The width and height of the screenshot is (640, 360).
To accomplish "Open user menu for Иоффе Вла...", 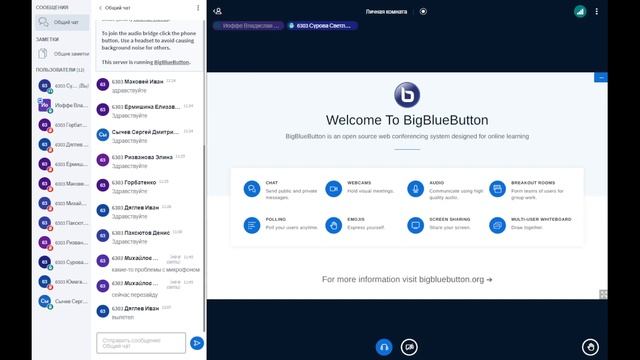I will pyautogui.click(x=63, y=105).
